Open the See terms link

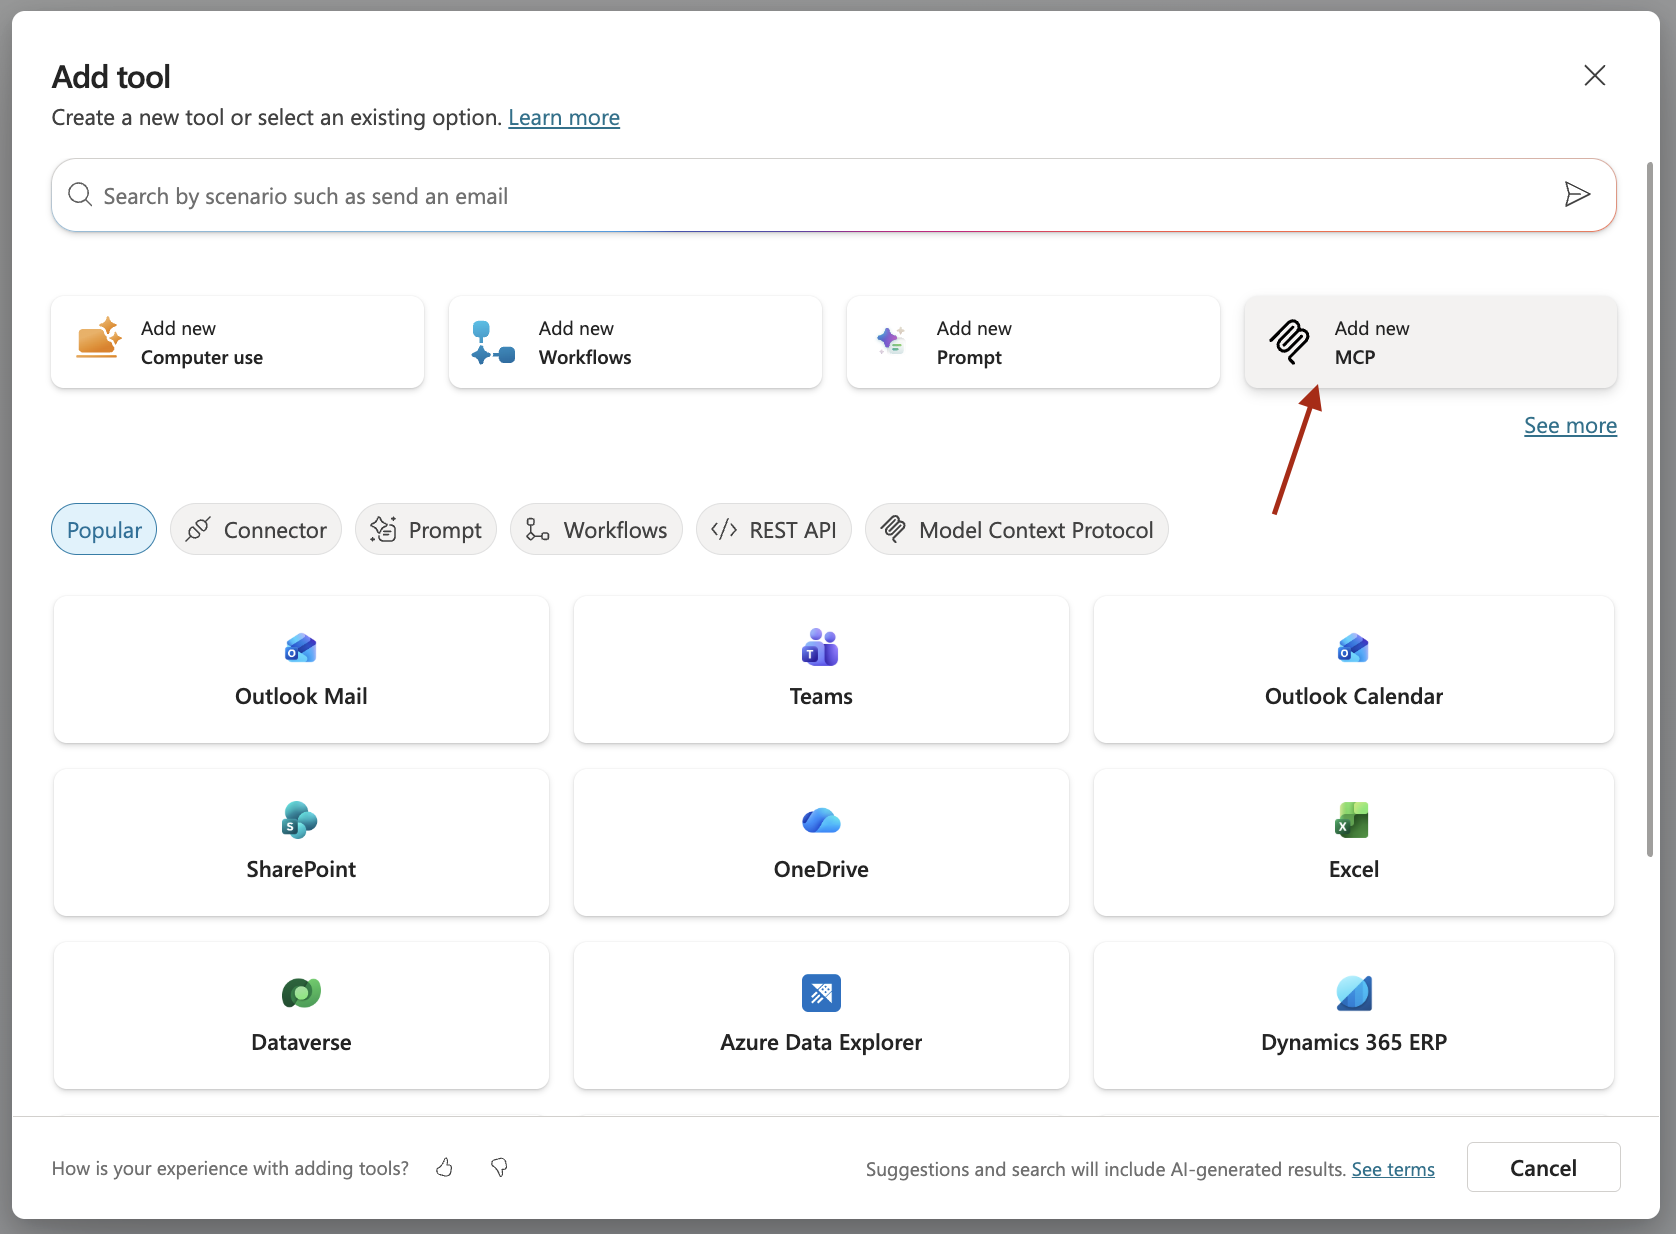click(1393, 1169)
